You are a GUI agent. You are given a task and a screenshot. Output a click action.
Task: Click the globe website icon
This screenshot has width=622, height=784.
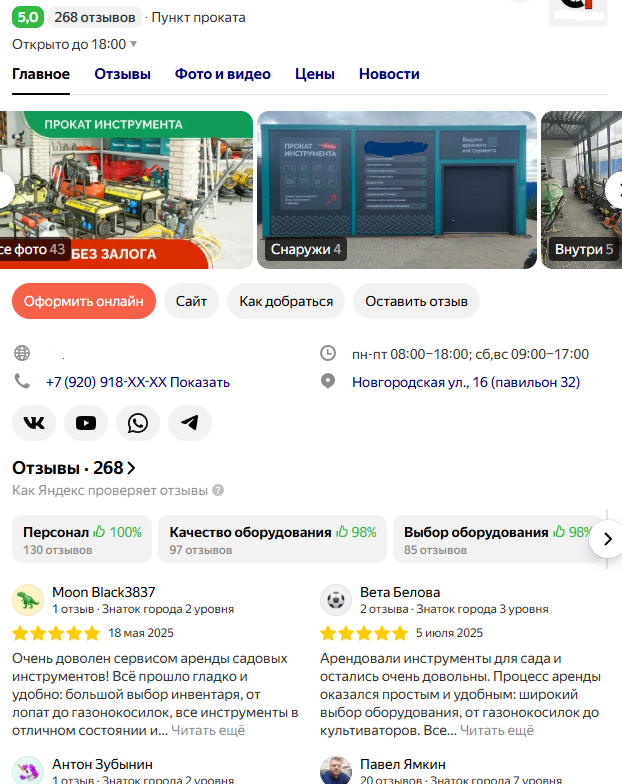[22, 353]
